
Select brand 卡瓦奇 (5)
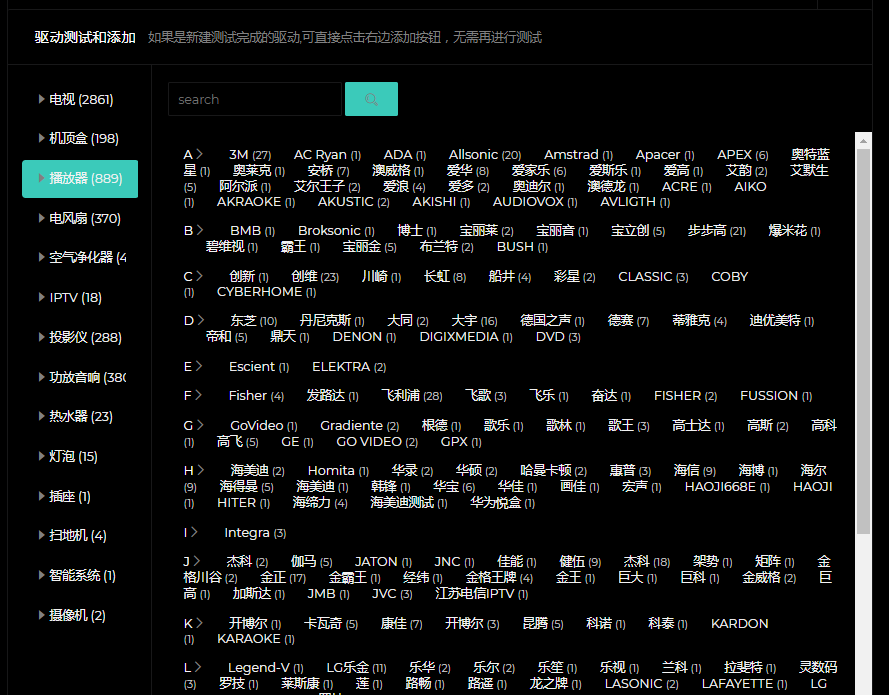tap(331, 624)
